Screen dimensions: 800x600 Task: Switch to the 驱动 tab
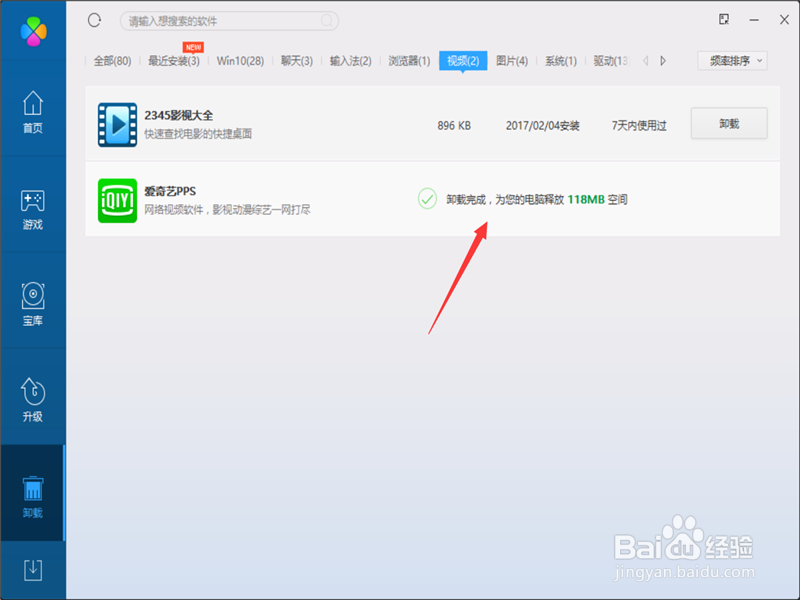pos(611,61)
